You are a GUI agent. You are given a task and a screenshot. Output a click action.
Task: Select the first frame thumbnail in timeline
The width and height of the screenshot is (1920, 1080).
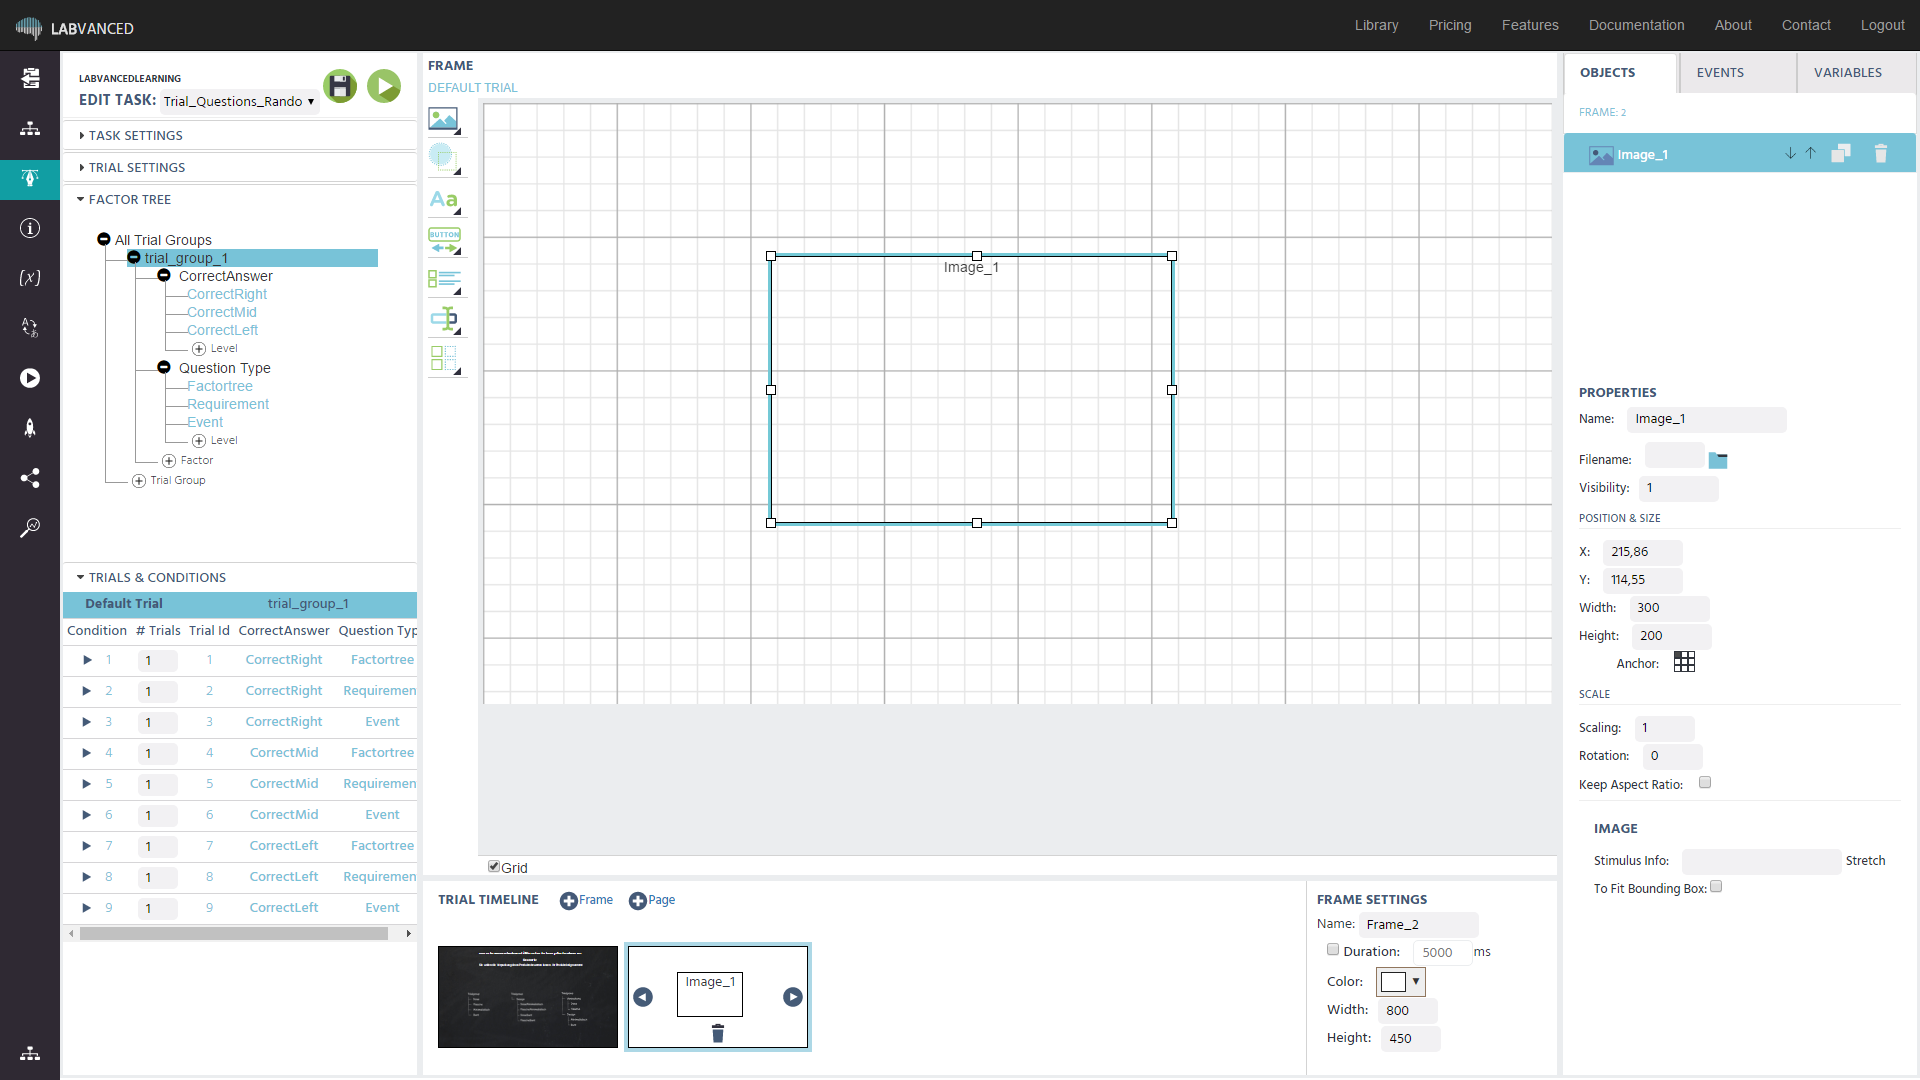528,997
